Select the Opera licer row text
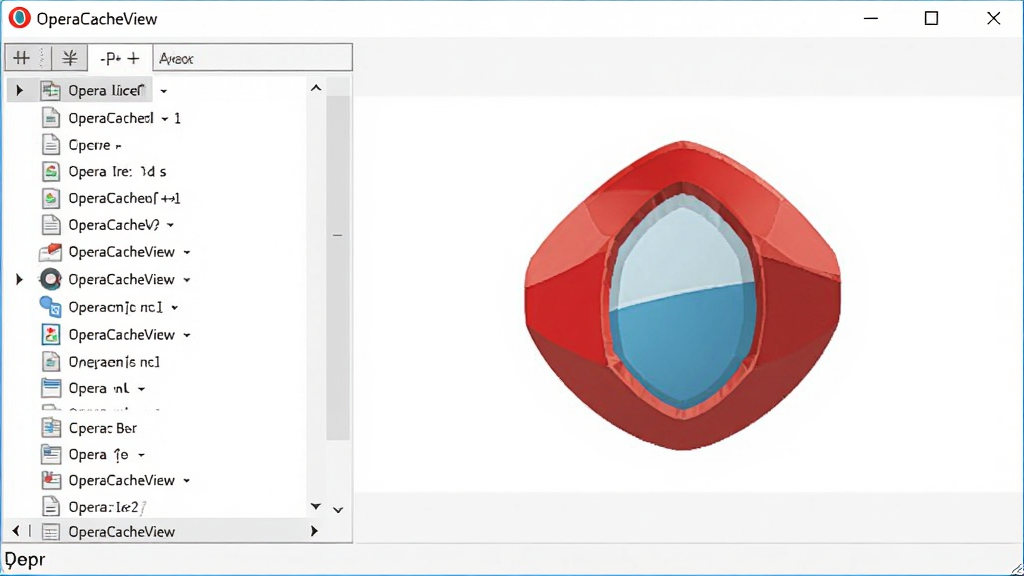 tap(106, 90)
